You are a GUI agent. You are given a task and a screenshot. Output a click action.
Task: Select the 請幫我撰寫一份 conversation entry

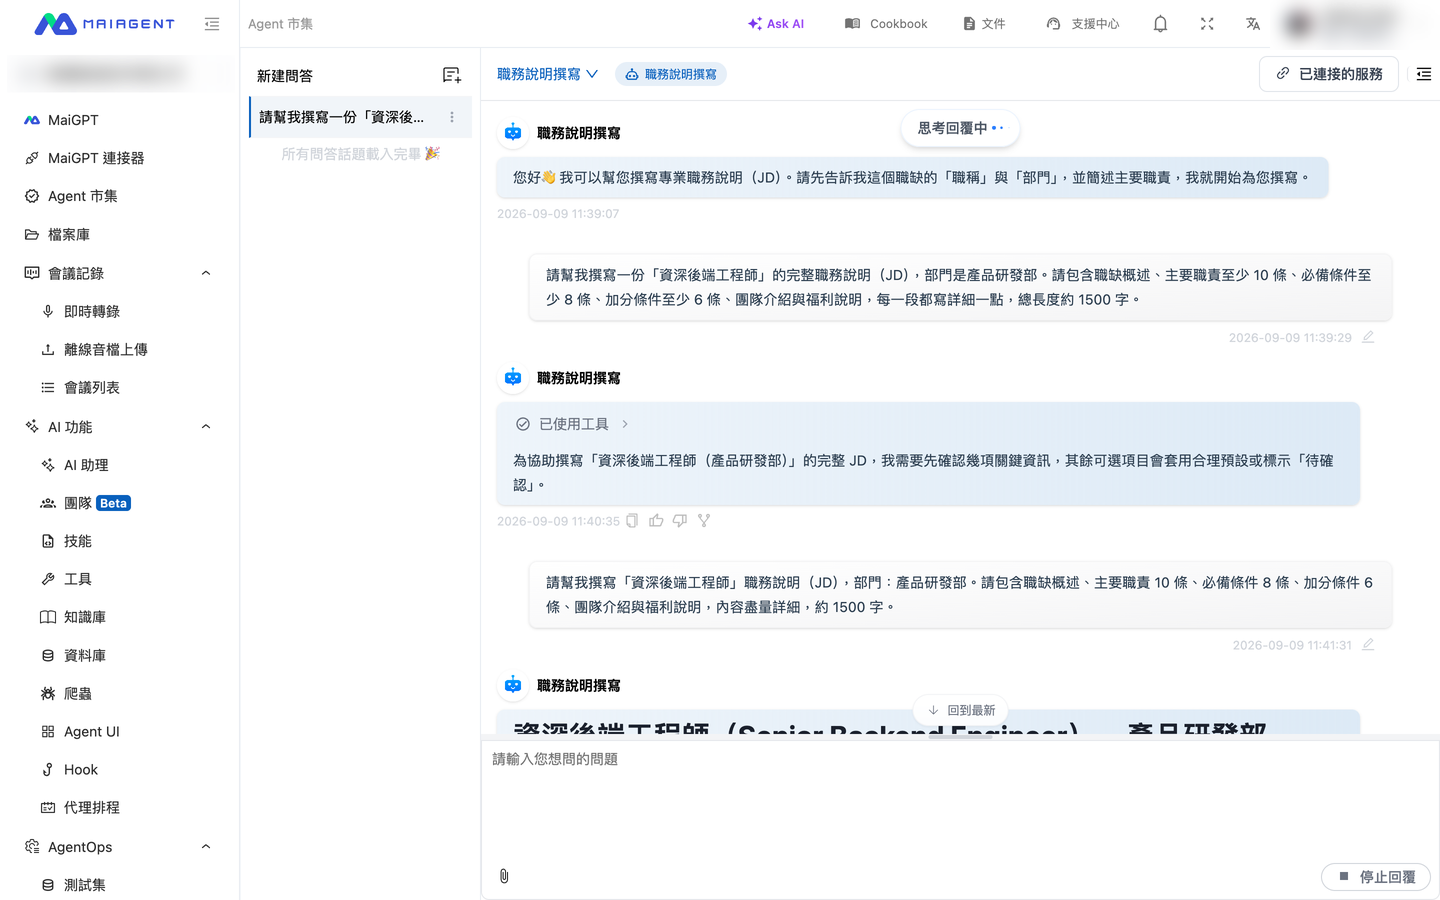(x=360, y=117)
